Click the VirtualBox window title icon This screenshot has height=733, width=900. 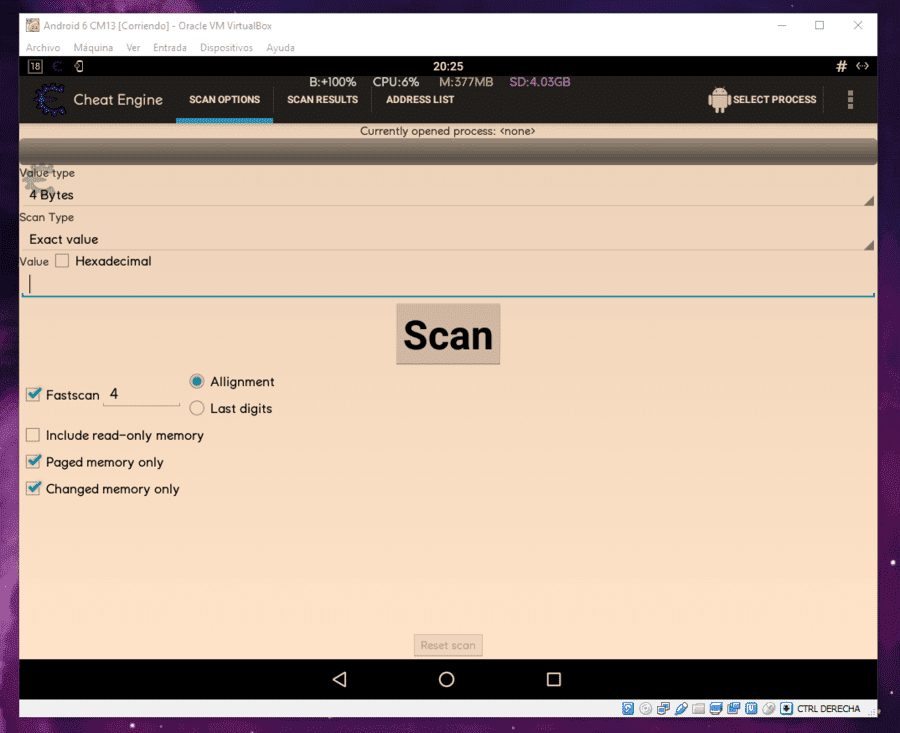pos(33,25)
